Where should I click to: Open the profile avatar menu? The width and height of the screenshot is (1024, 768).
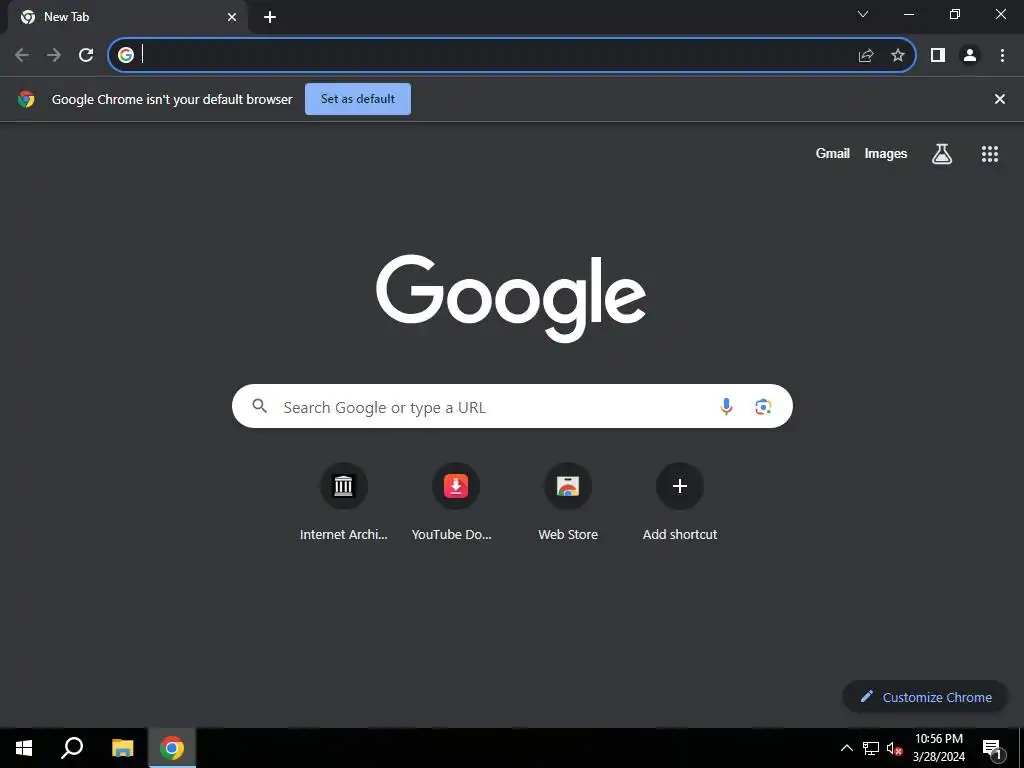(x=970, y=56)
